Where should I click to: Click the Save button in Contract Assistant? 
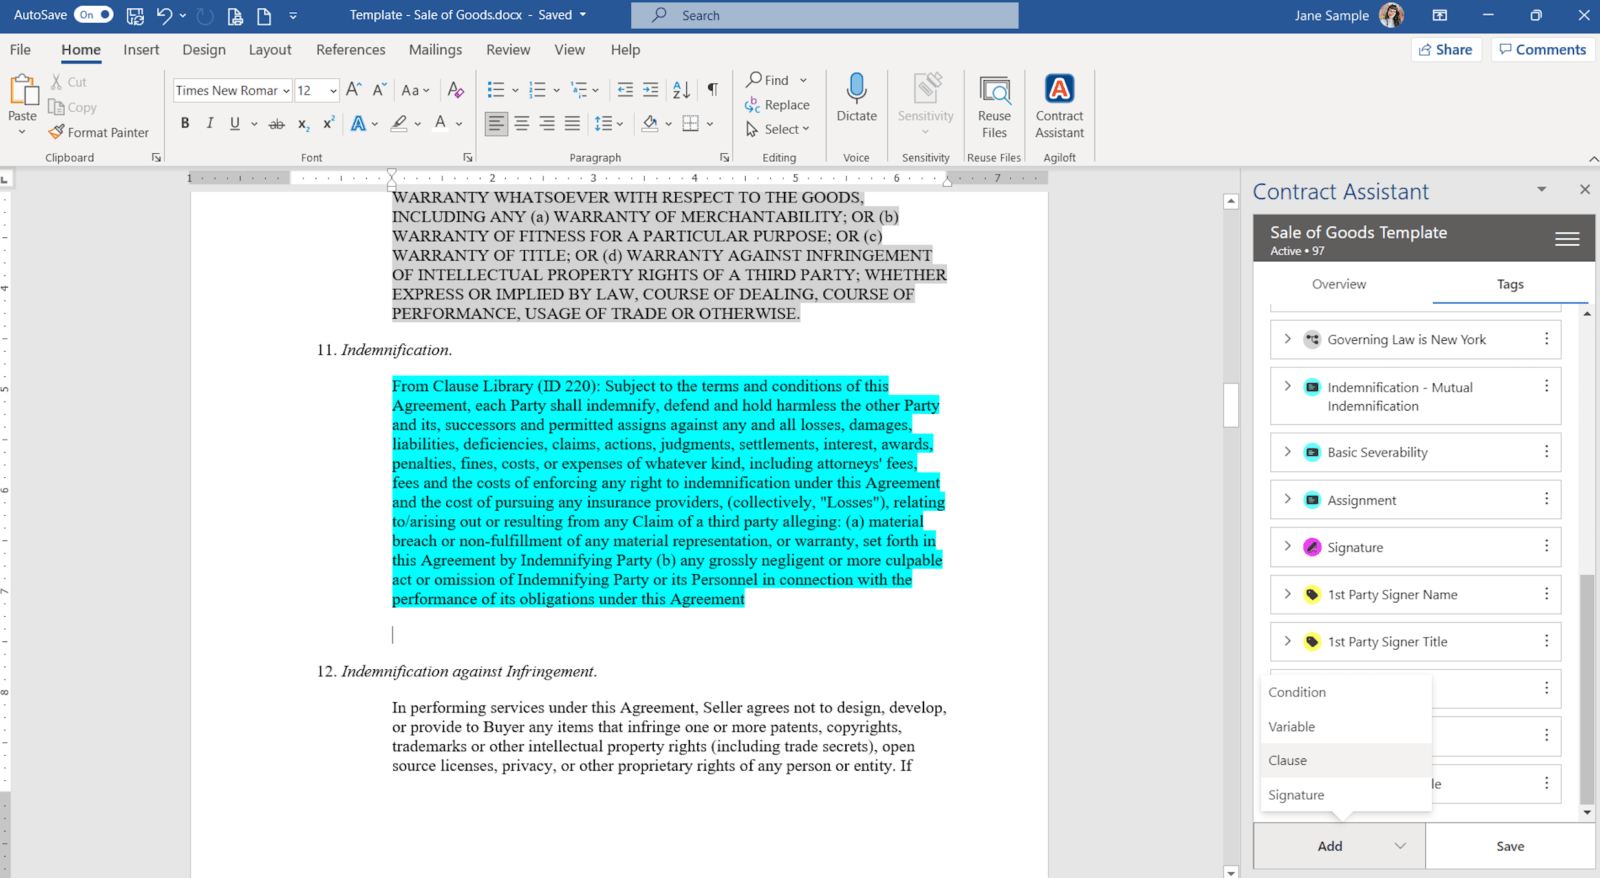[1509, 846]
